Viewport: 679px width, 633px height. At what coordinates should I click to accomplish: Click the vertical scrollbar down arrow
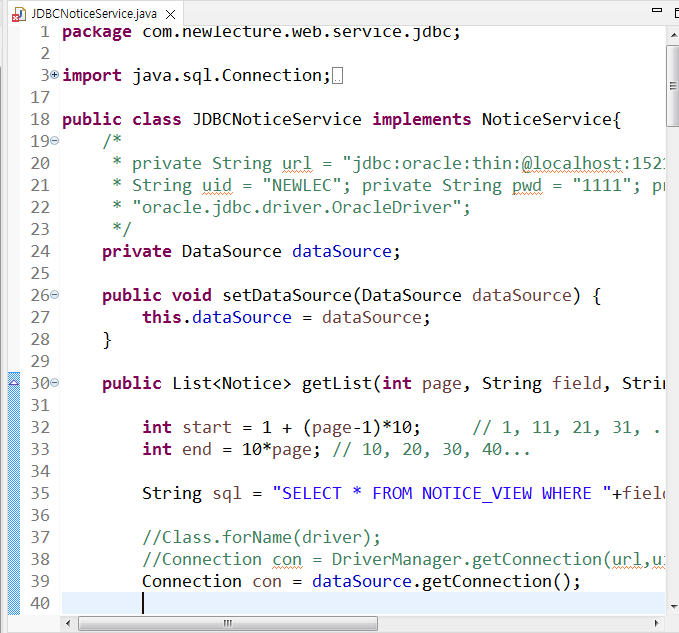click(x=674, y=607)
